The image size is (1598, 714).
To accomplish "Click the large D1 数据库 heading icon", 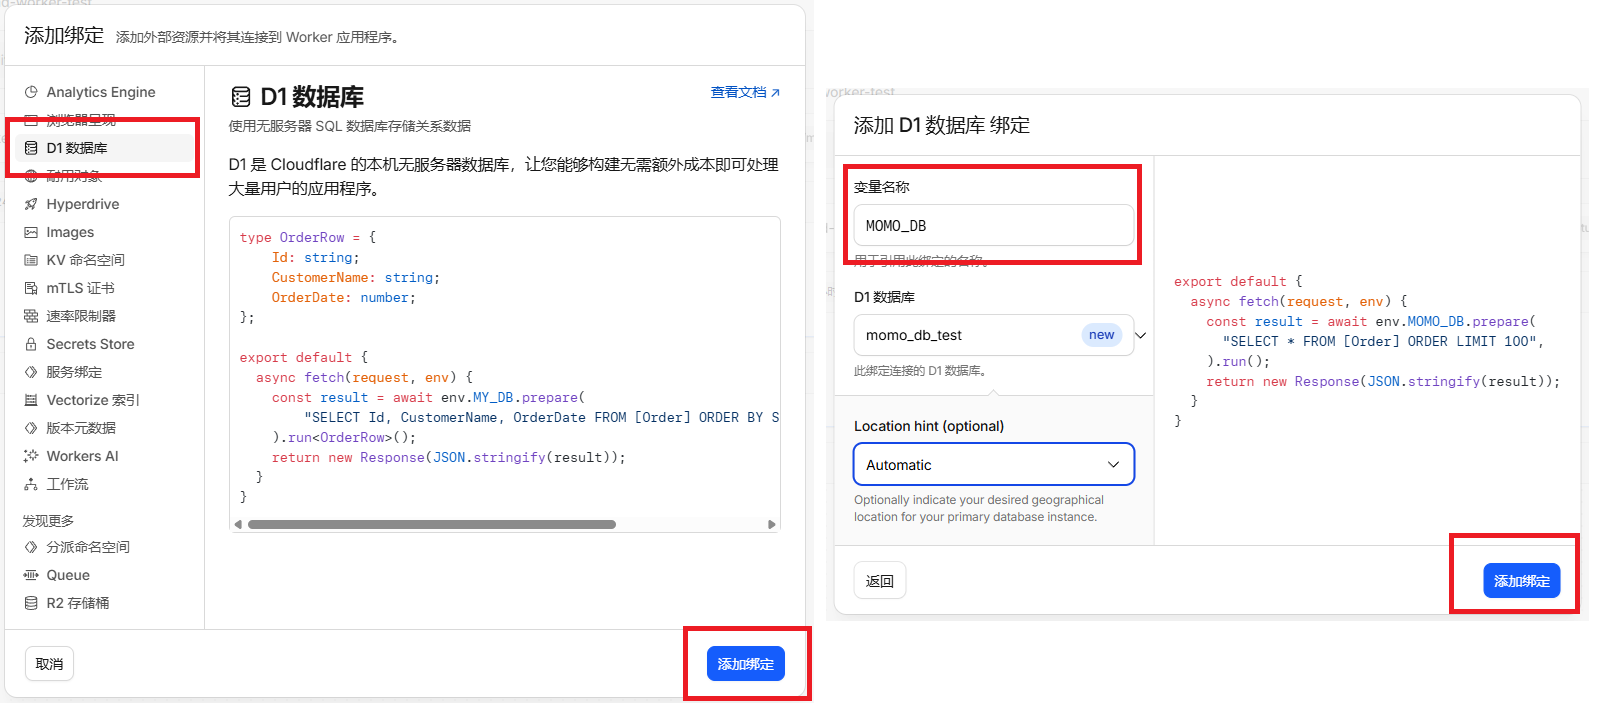I will (x=241, y=97).
